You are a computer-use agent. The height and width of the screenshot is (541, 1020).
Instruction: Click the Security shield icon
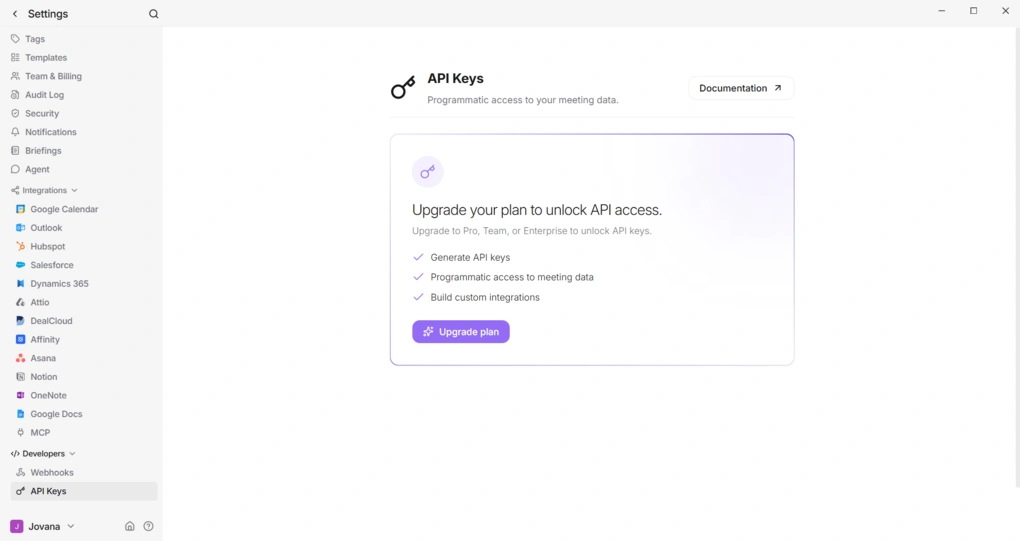click(15, 113)
